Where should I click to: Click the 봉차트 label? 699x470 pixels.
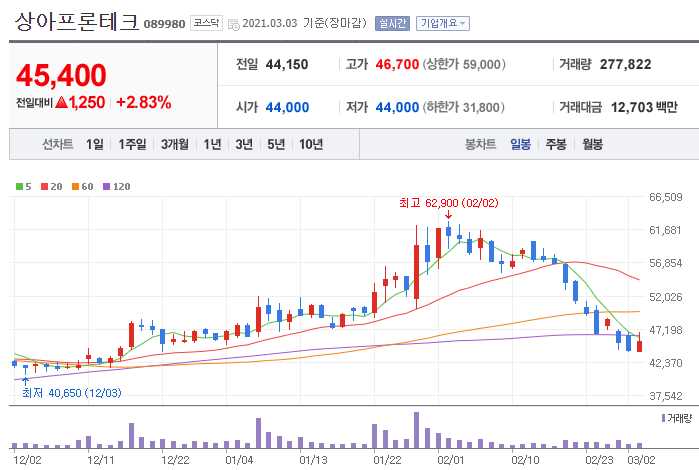pyautogui.click(x=480, y=144)
